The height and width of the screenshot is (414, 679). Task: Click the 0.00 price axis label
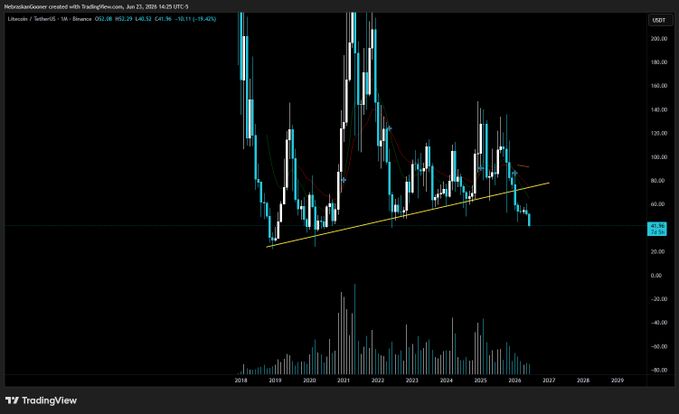coord(656,275)
